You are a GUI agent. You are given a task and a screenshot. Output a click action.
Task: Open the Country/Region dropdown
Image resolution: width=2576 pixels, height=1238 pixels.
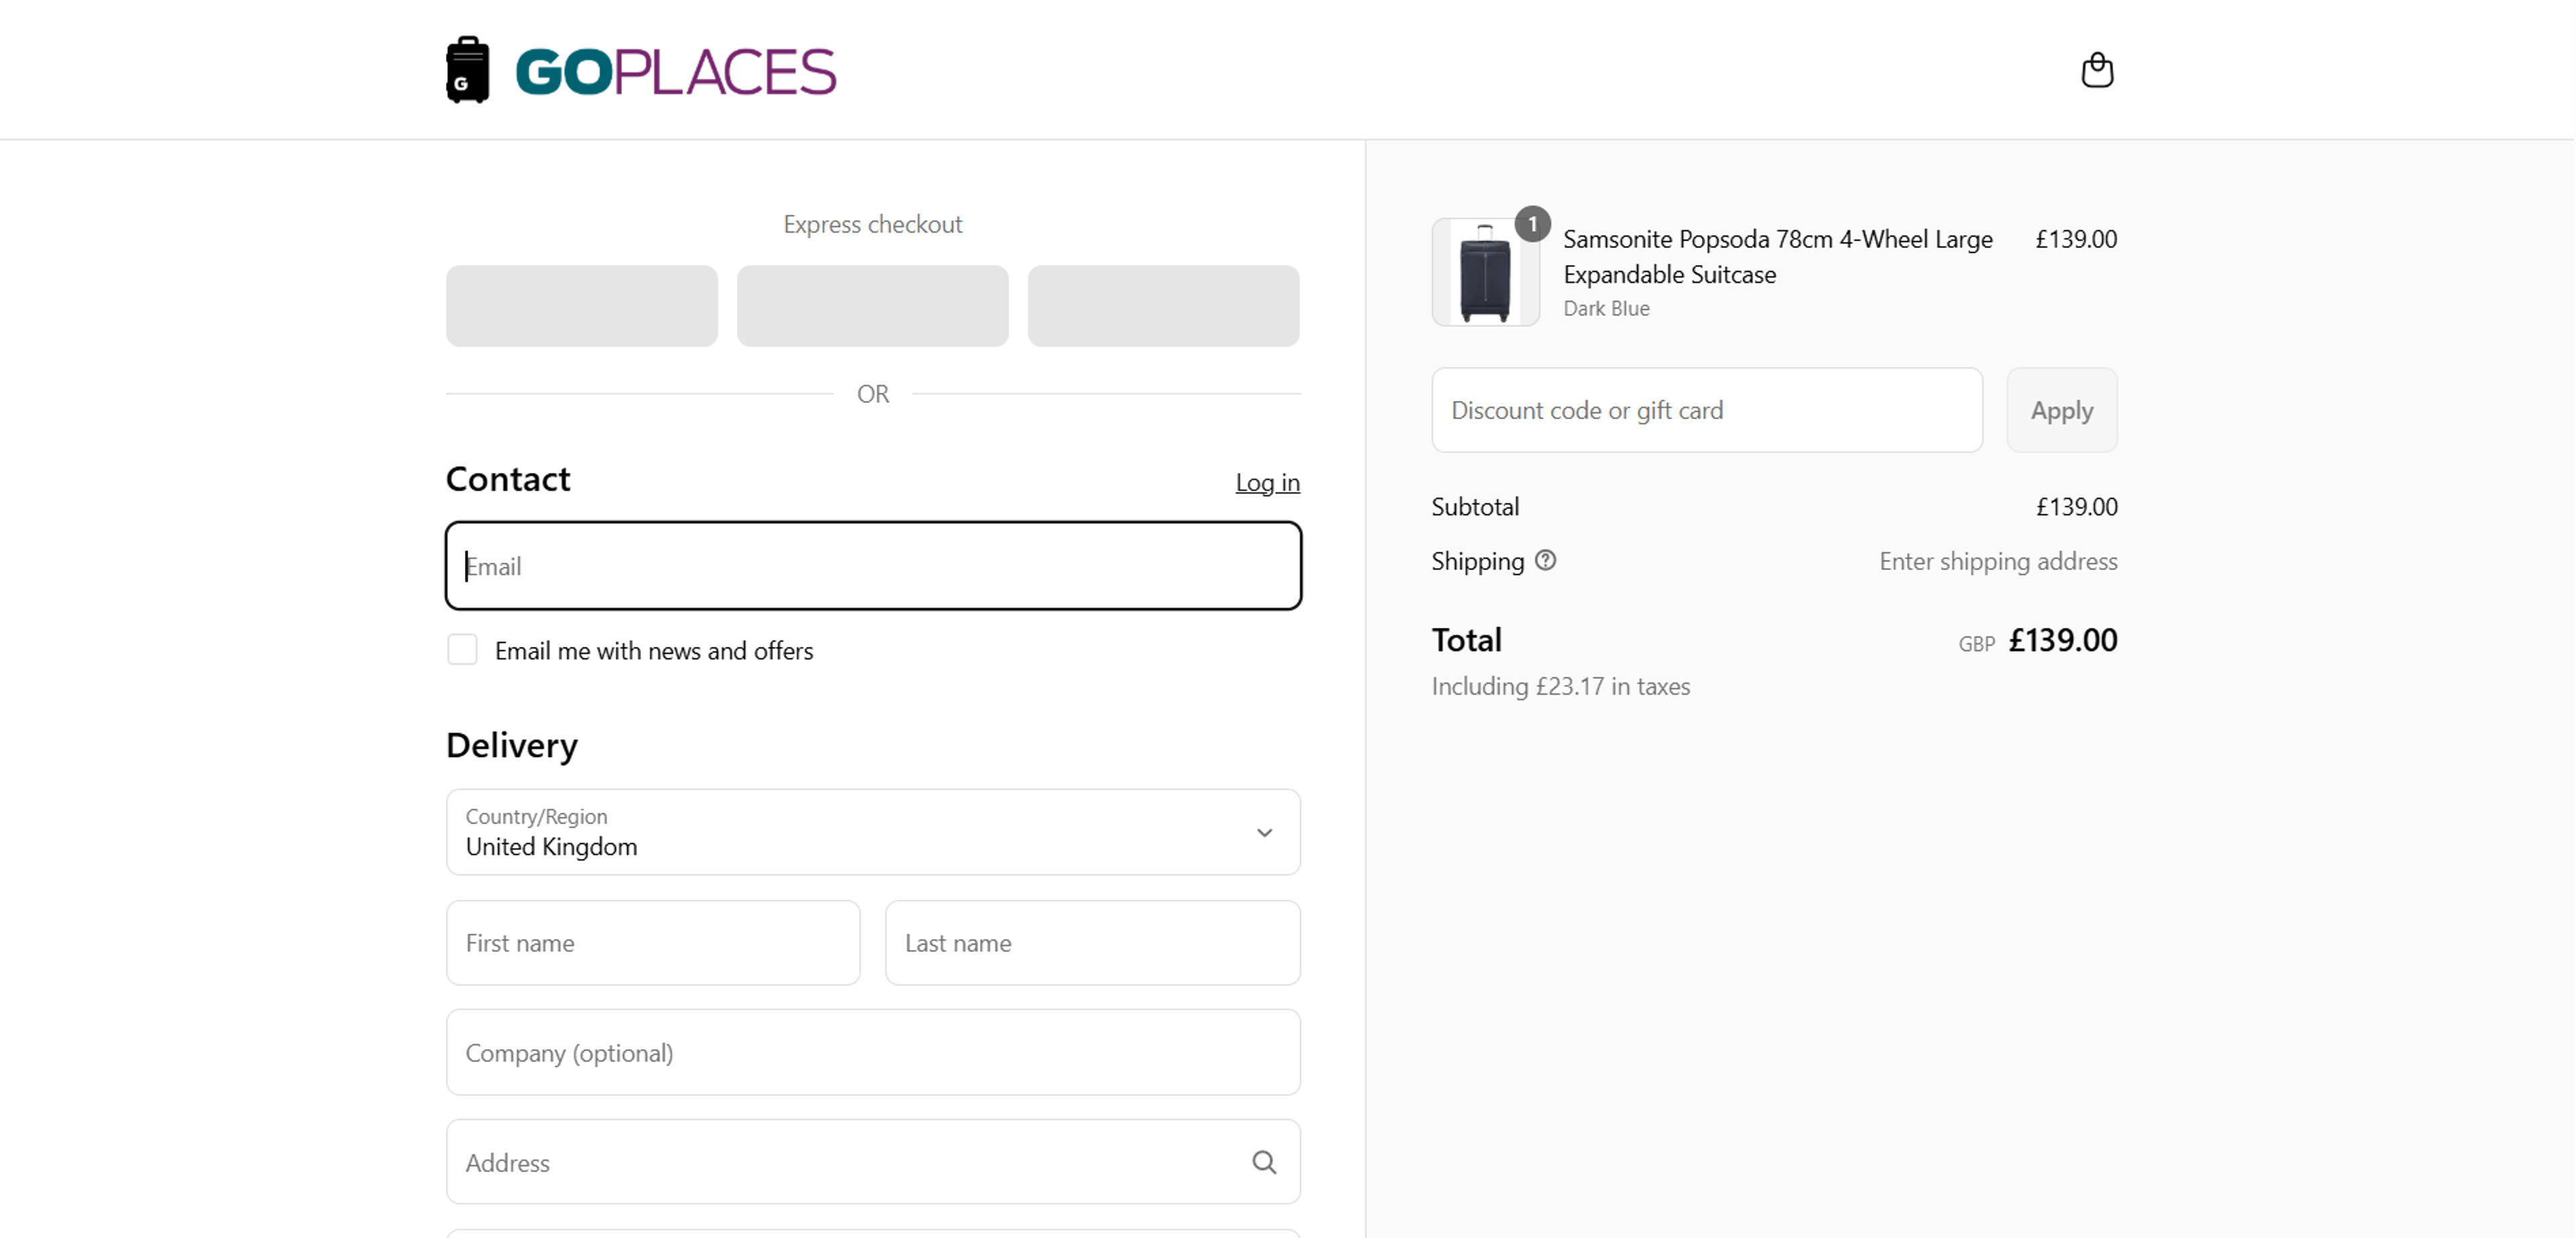pos(872,832)
